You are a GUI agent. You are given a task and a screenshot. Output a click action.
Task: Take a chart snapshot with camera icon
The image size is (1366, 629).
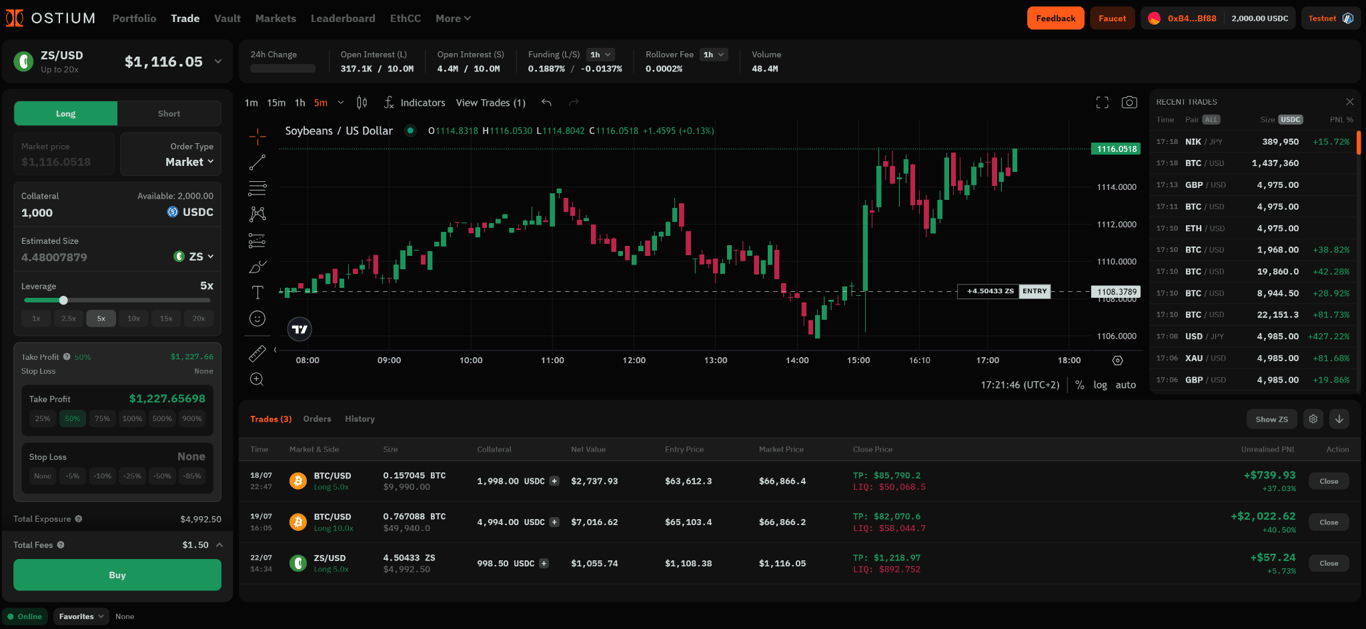click(x=1129, y=103)
